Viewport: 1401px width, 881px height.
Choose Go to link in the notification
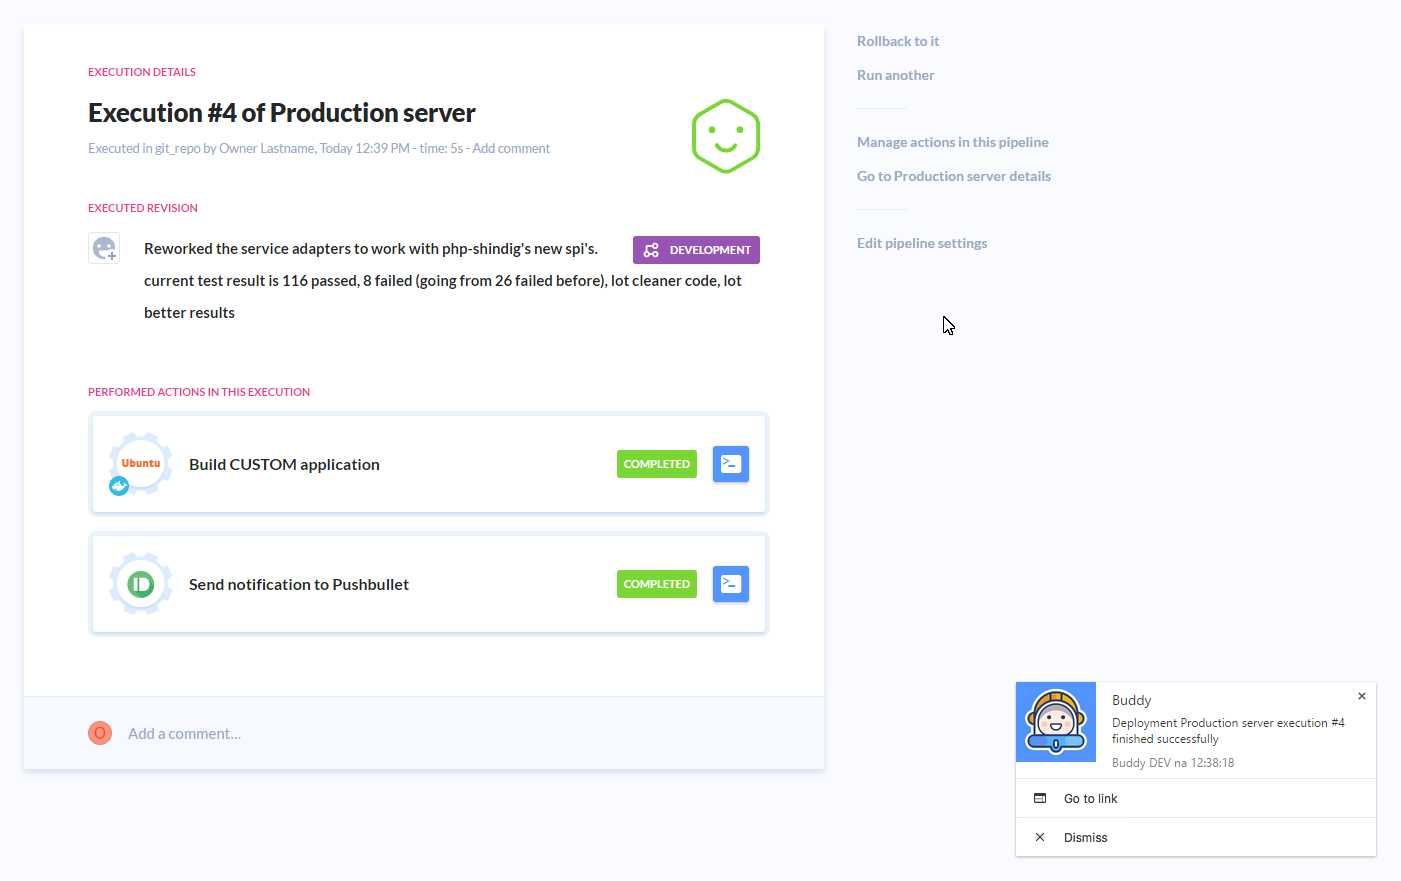tap(1091, 798)
